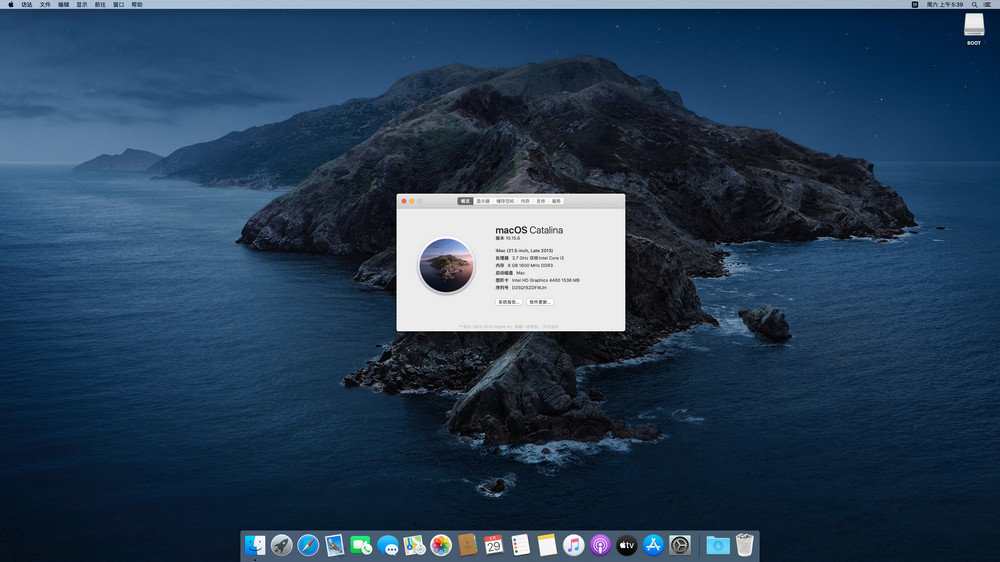Click processor line "3.7 GHz Intel Core i3"

pyautogui.click(x=529, y=258)
